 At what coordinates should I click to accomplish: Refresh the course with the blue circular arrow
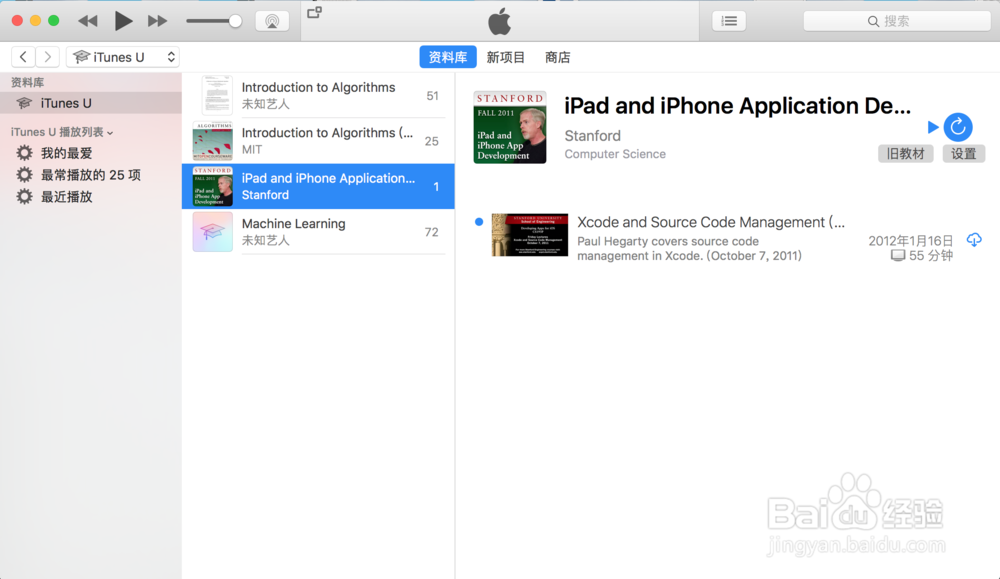[x=958, y=127]
